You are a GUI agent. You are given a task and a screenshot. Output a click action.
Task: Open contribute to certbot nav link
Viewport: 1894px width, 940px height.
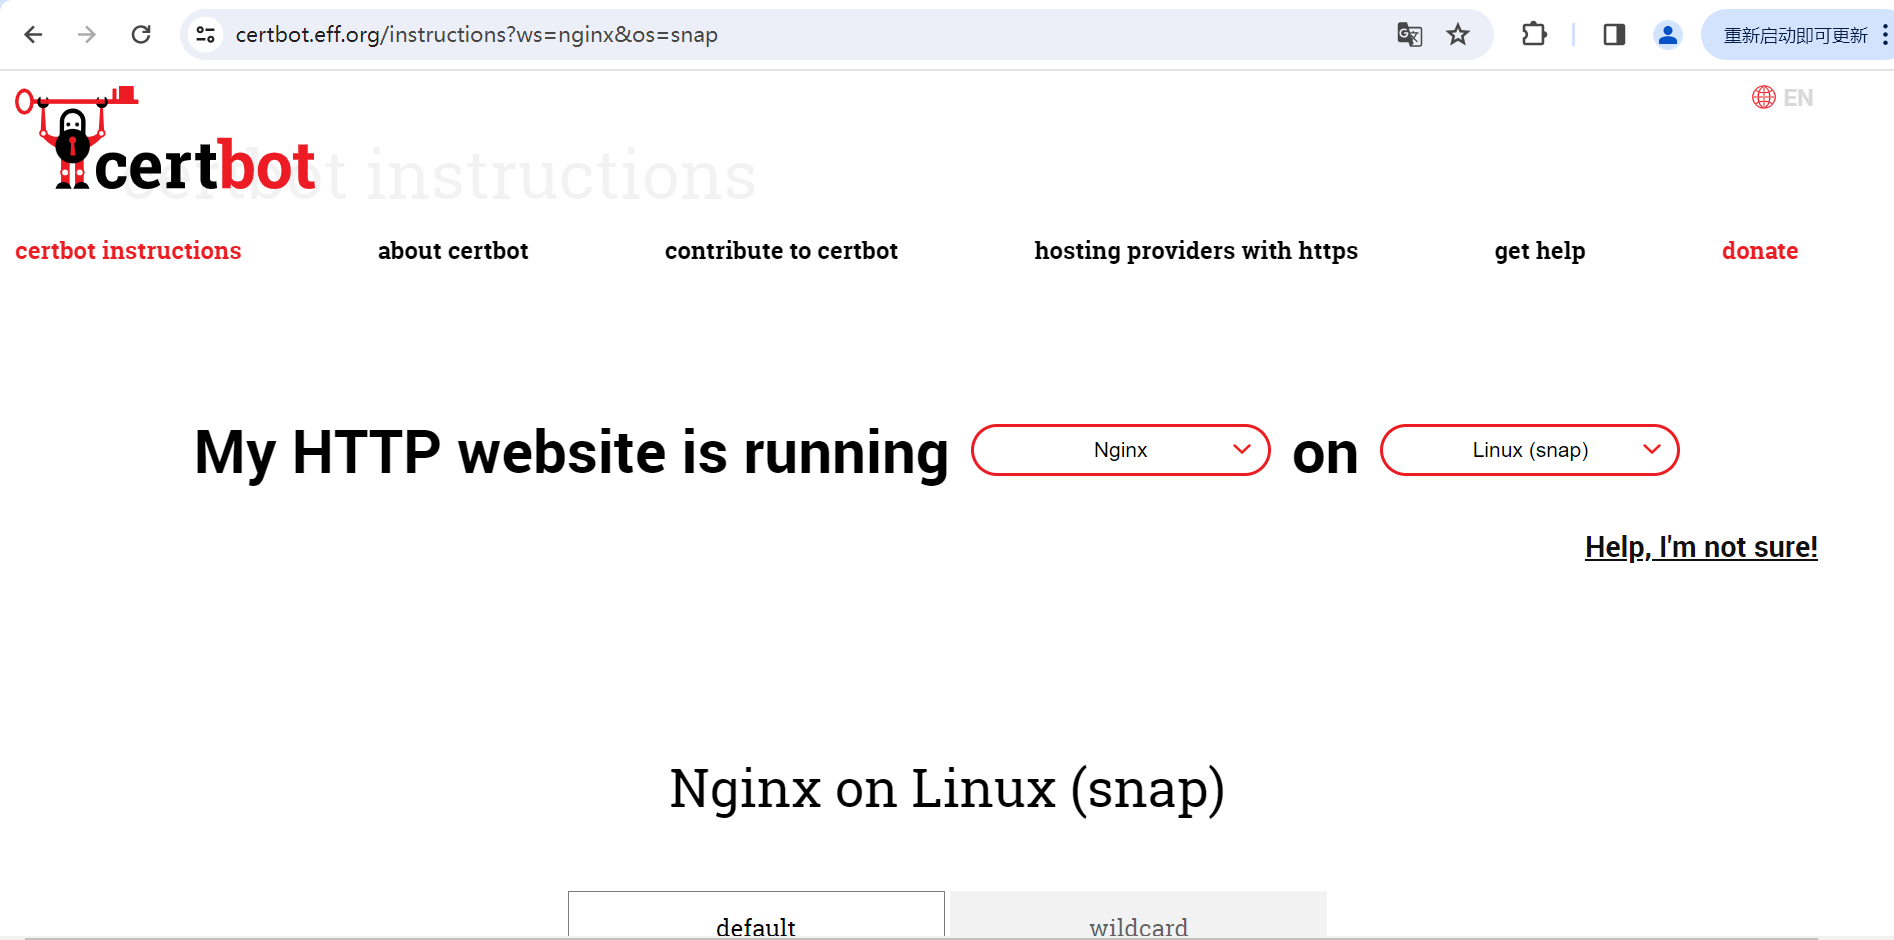(x=781, y=251)
